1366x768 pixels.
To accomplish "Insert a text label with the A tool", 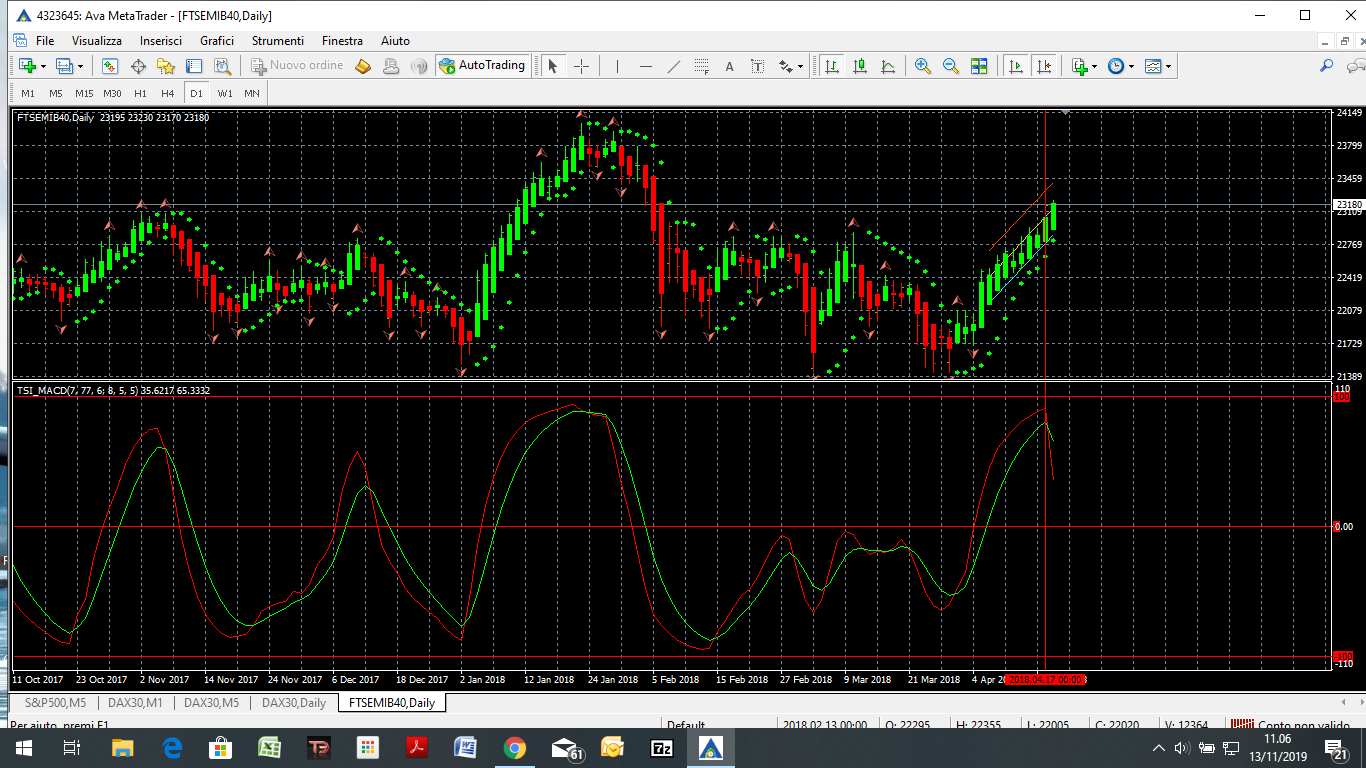I will tap(729, 66).
